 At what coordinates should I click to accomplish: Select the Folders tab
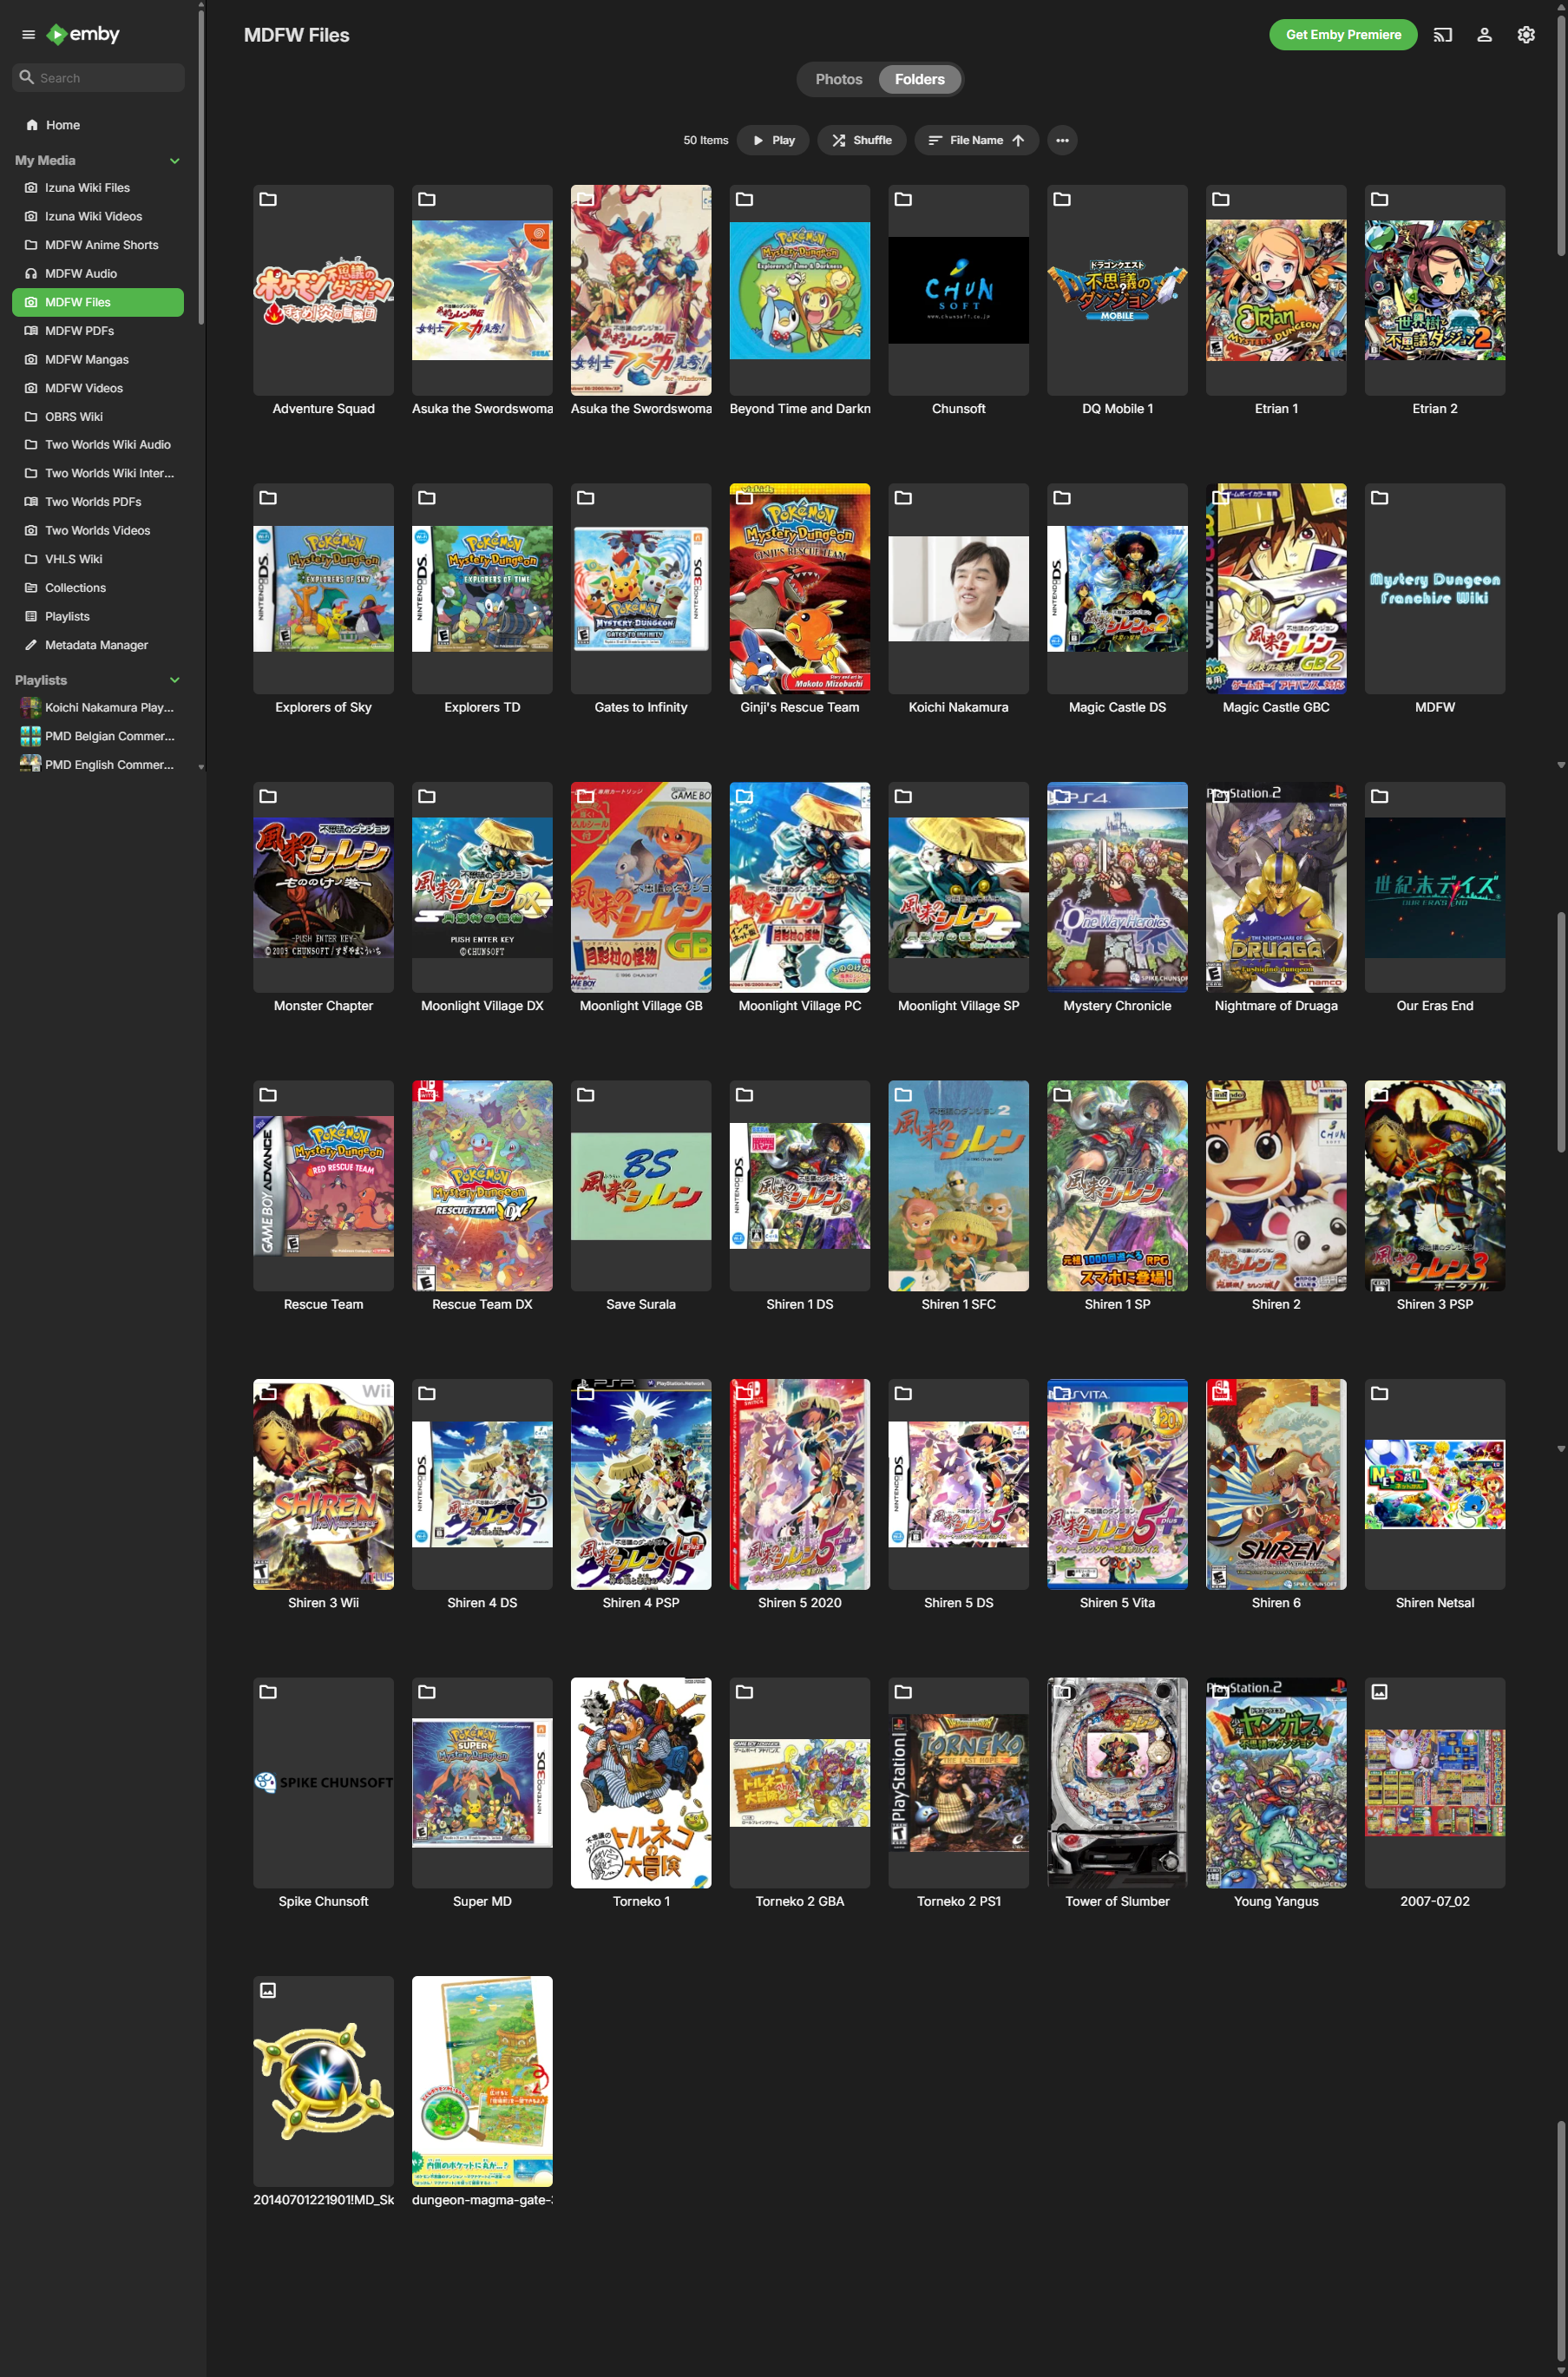(919, 80)
